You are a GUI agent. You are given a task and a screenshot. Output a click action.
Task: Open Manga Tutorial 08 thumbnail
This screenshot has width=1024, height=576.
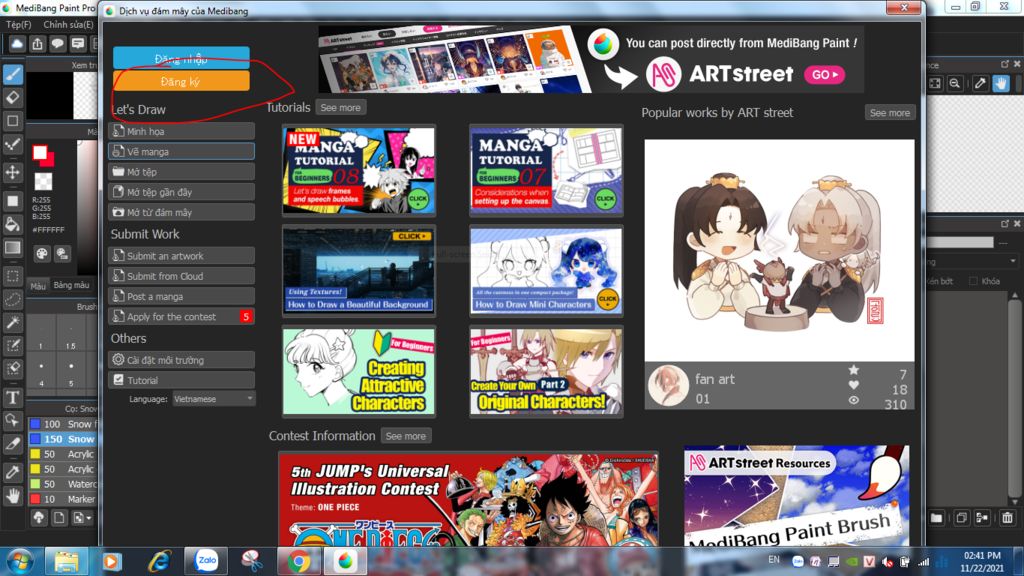click(359, 170)
